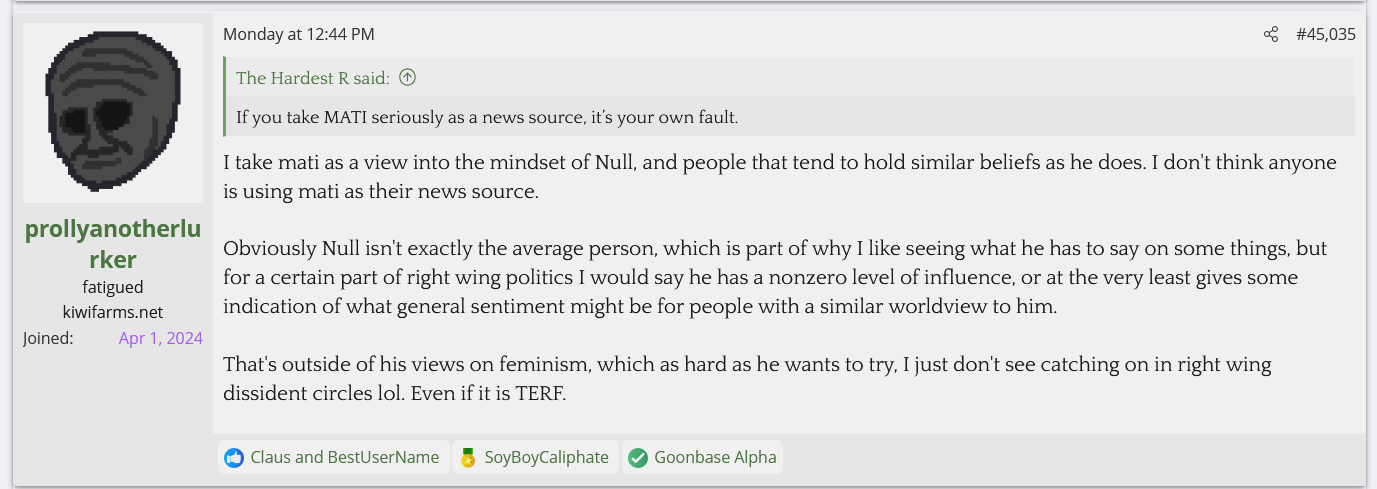Click the kiwifarms.net label under username
The height and width of the screenshot is (489, 1377).
click(x=113, y=312)
